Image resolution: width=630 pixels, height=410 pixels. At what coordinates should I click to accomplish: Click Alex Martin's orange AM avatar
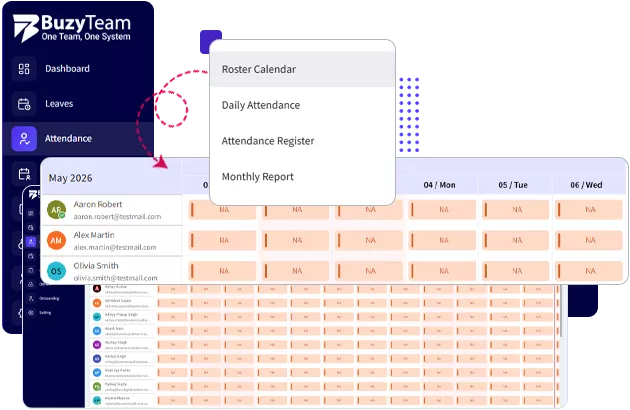click(56, 240)
